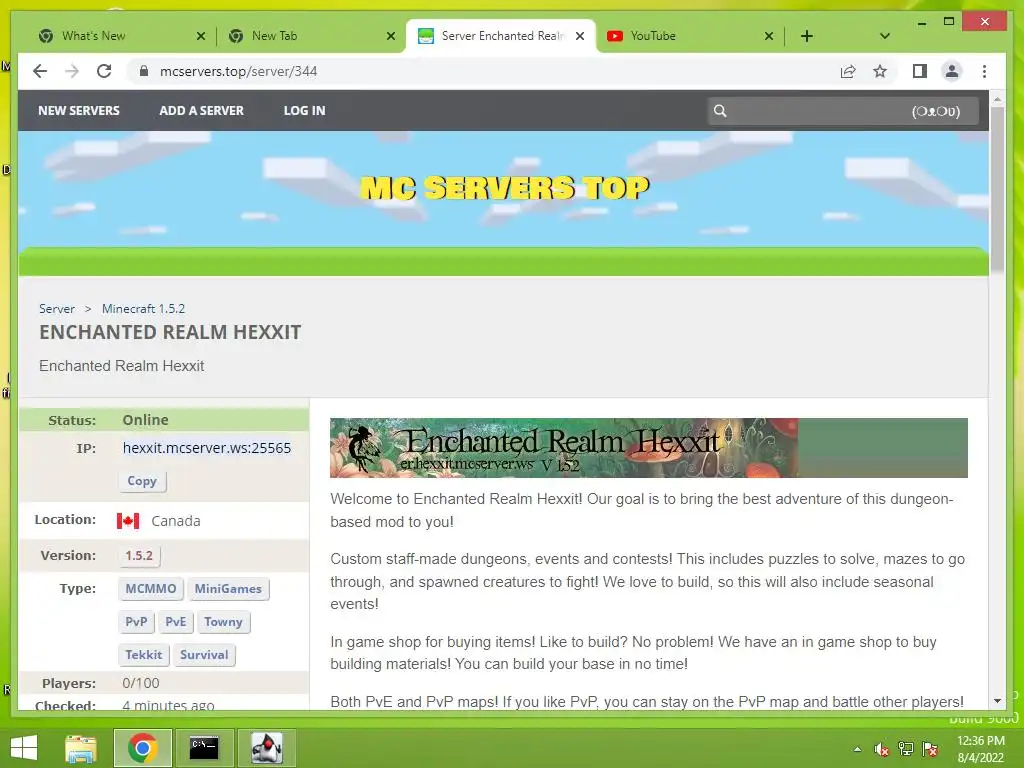Open Chrome's three-dot menu
Image resolution: width=1024 pixels, height=768 pixels.
984,71
